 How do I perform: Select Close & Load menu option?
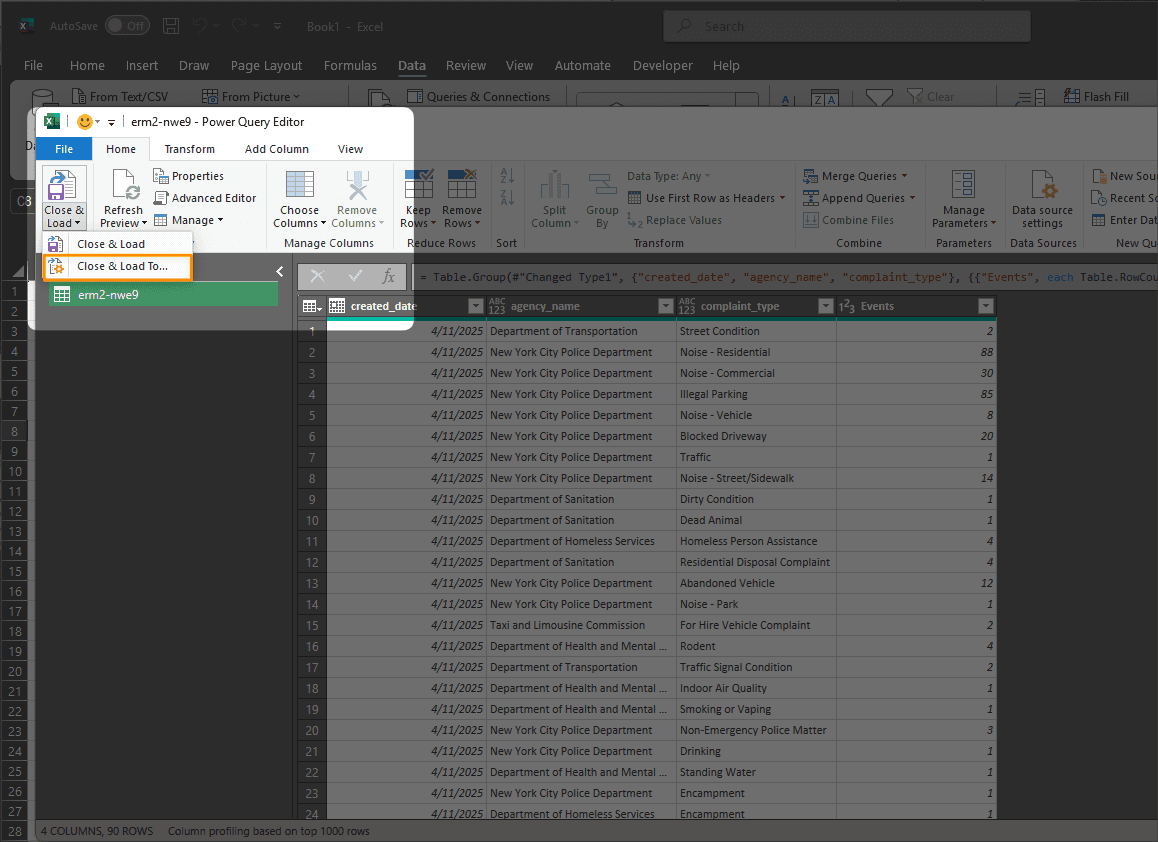(117, 244)
